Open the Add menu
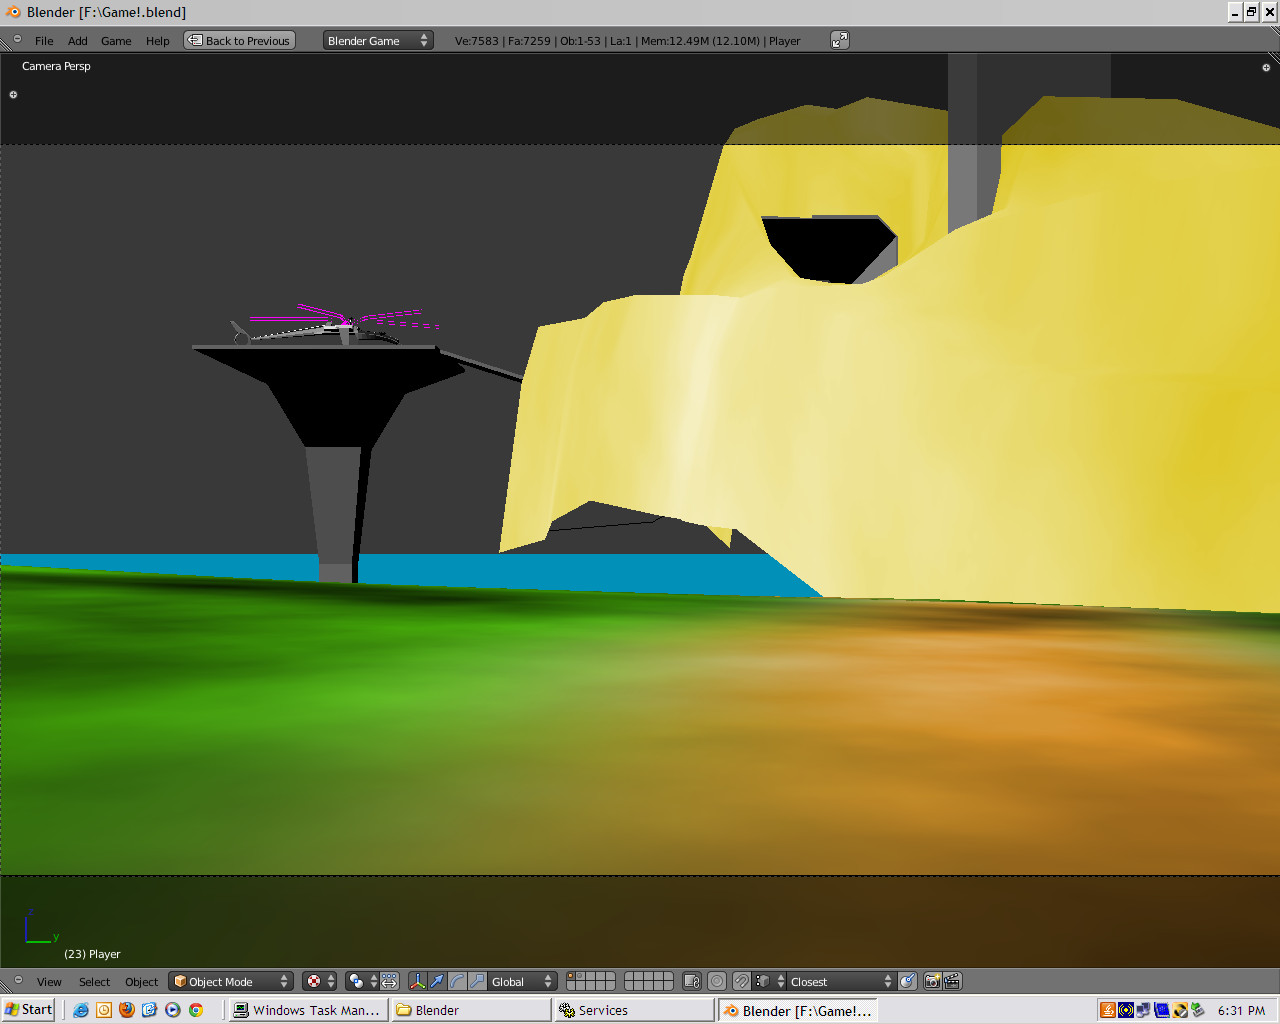Image resolution: width=1280 pixels, height=1024 pixels. click(78, 41)
